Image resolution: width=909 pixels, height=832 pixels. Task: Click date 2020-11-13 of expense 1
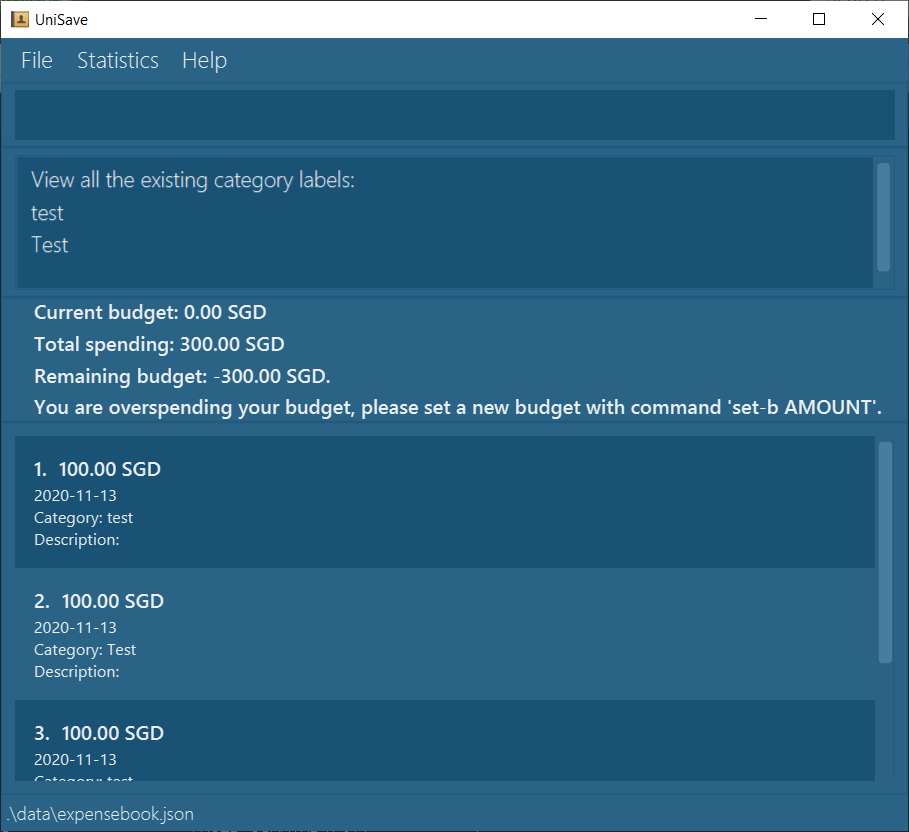click(x=75, y=496)
